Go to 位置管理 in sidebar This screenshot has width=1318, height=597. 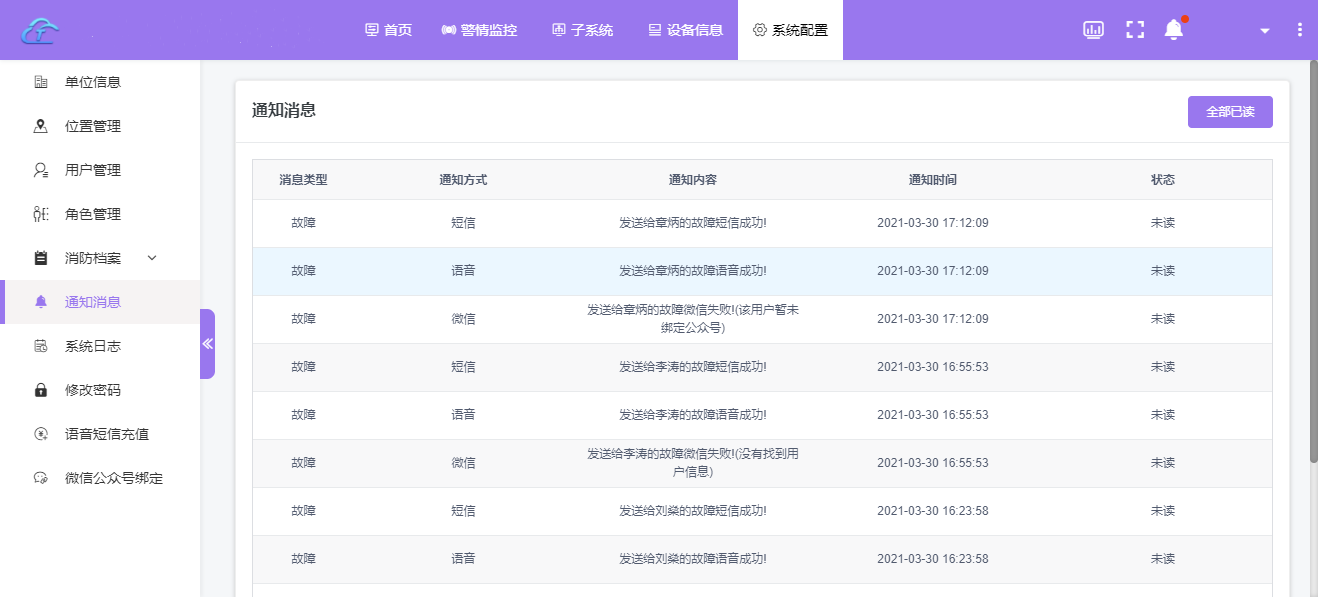pyautogui.click(x=92, y=126)
